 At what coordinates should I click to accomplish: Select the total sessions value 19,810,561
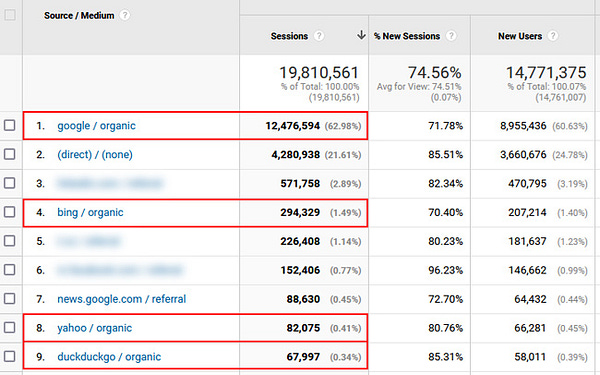[x=319, y=73]
